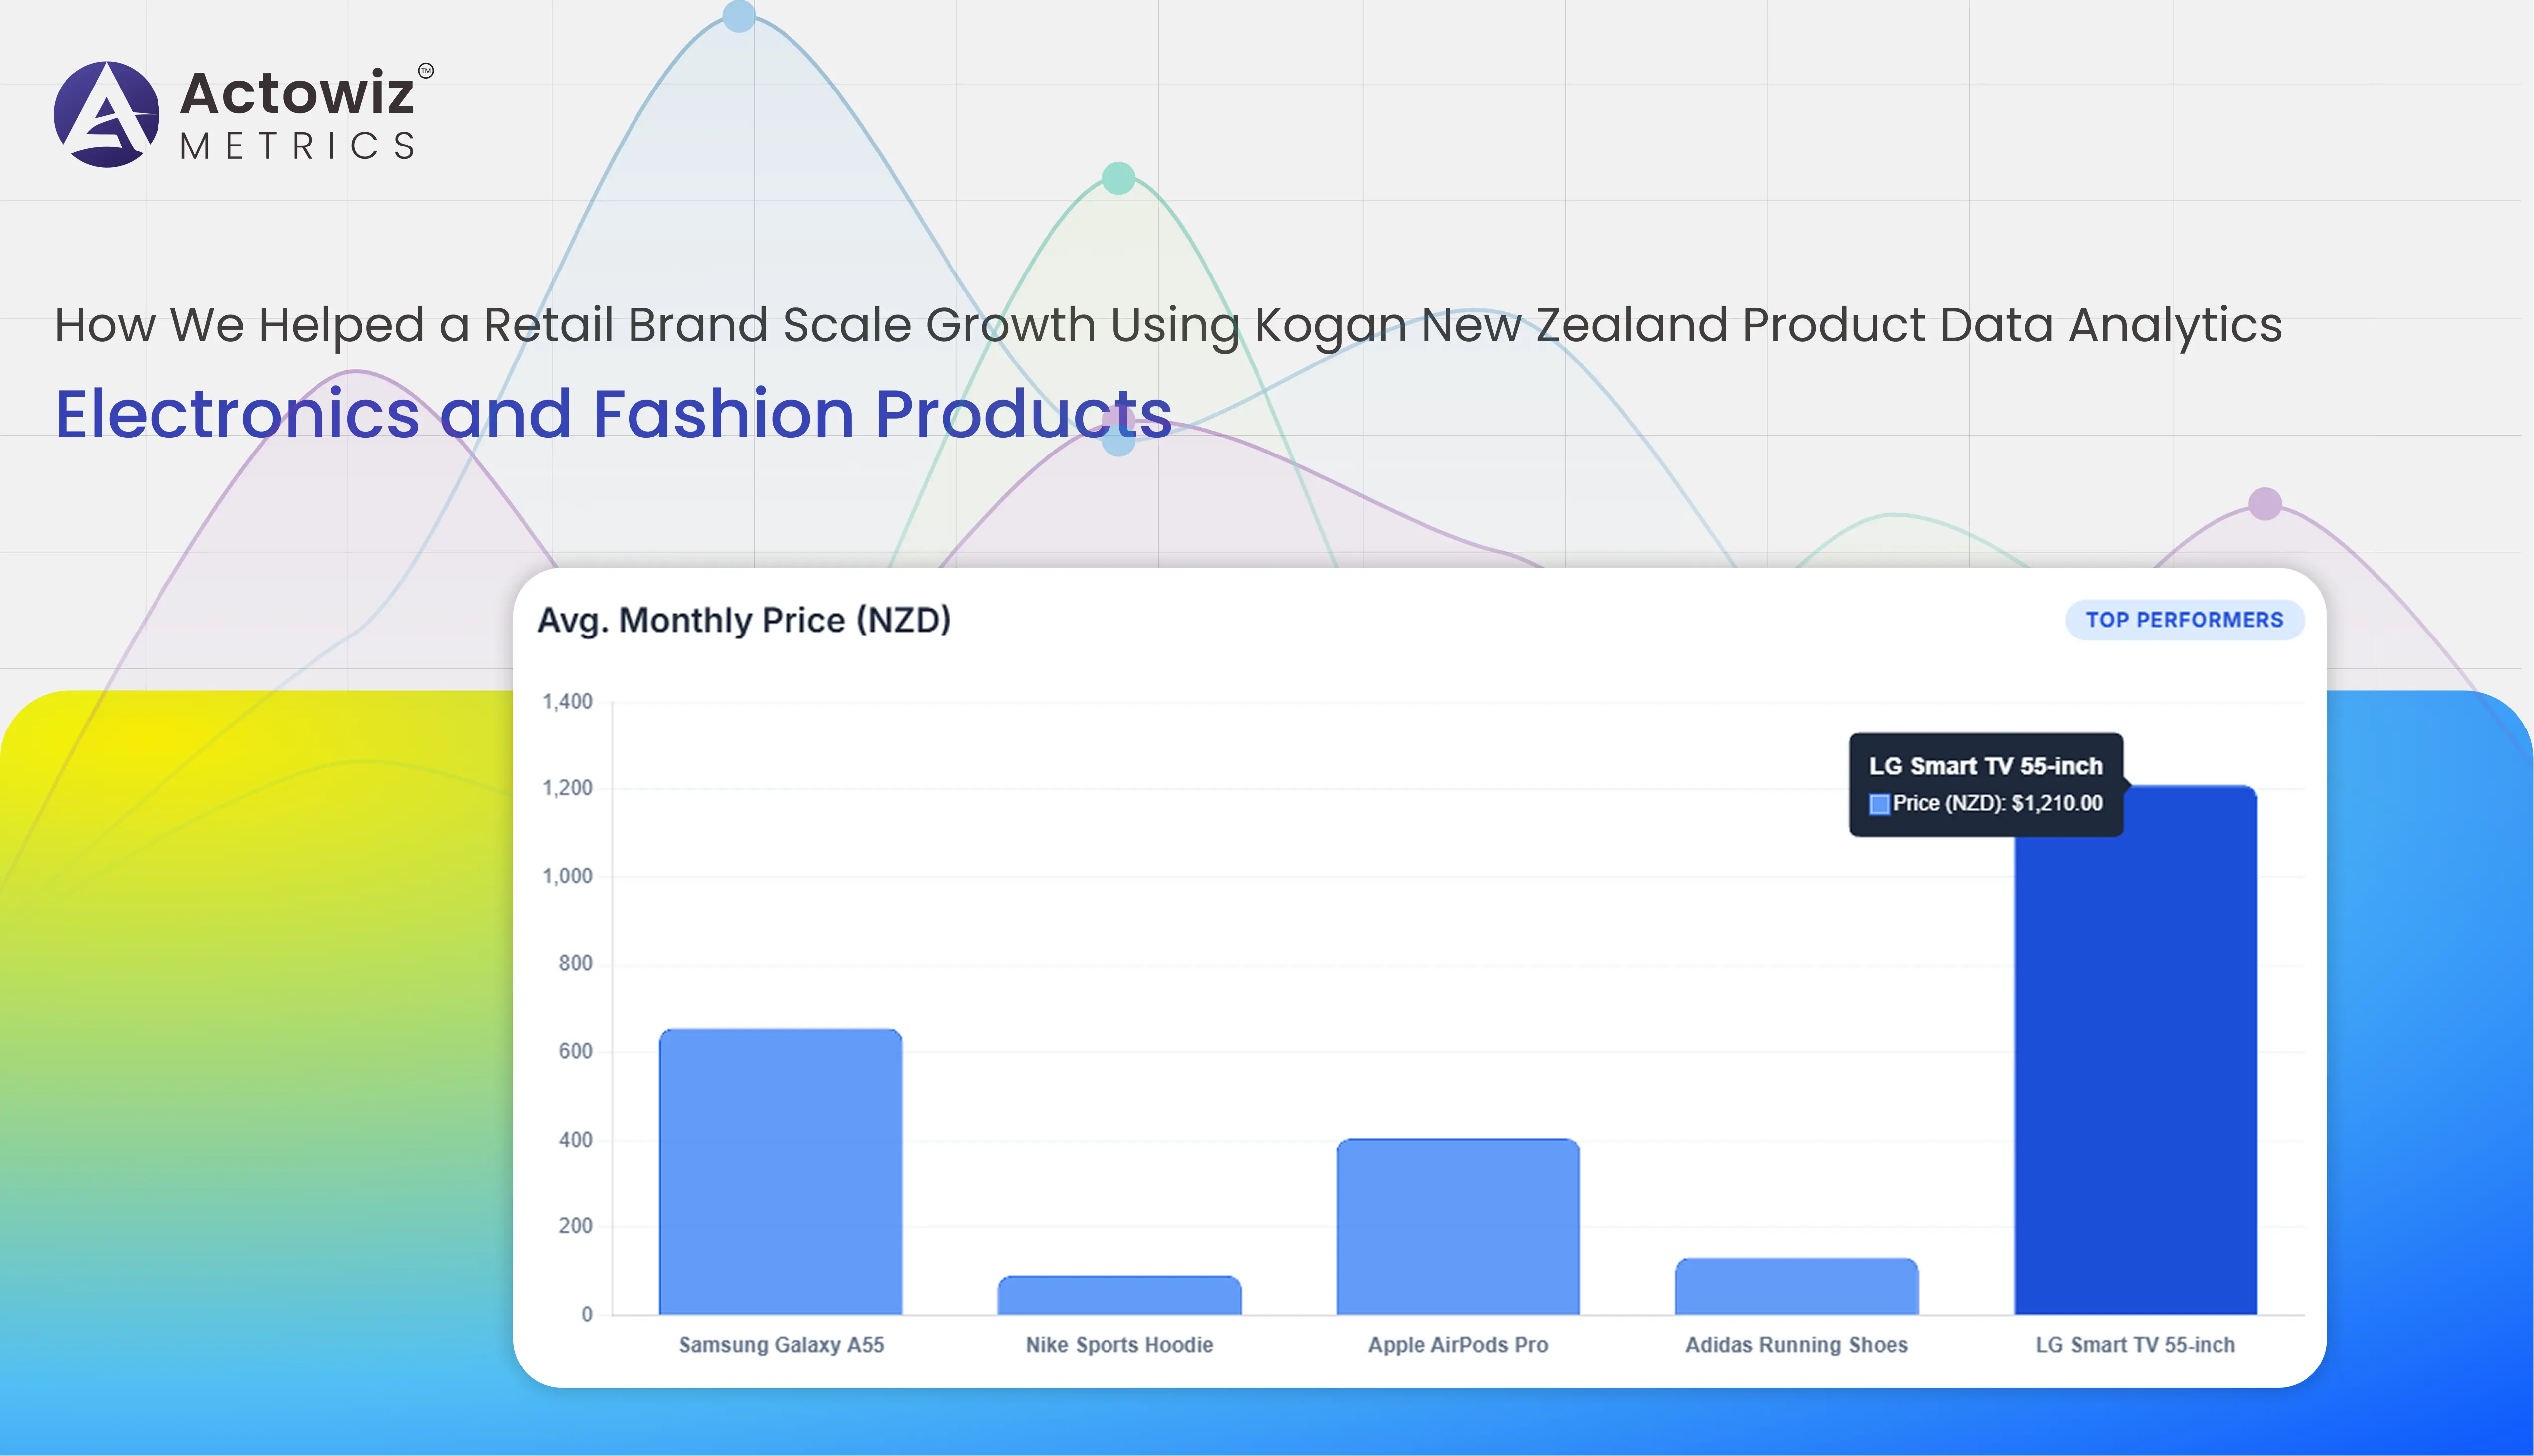Select the Adidas Running Shoes bar
Image resolution: width=2534 pixels, height=1456 pixels.
(1796, 1286)
